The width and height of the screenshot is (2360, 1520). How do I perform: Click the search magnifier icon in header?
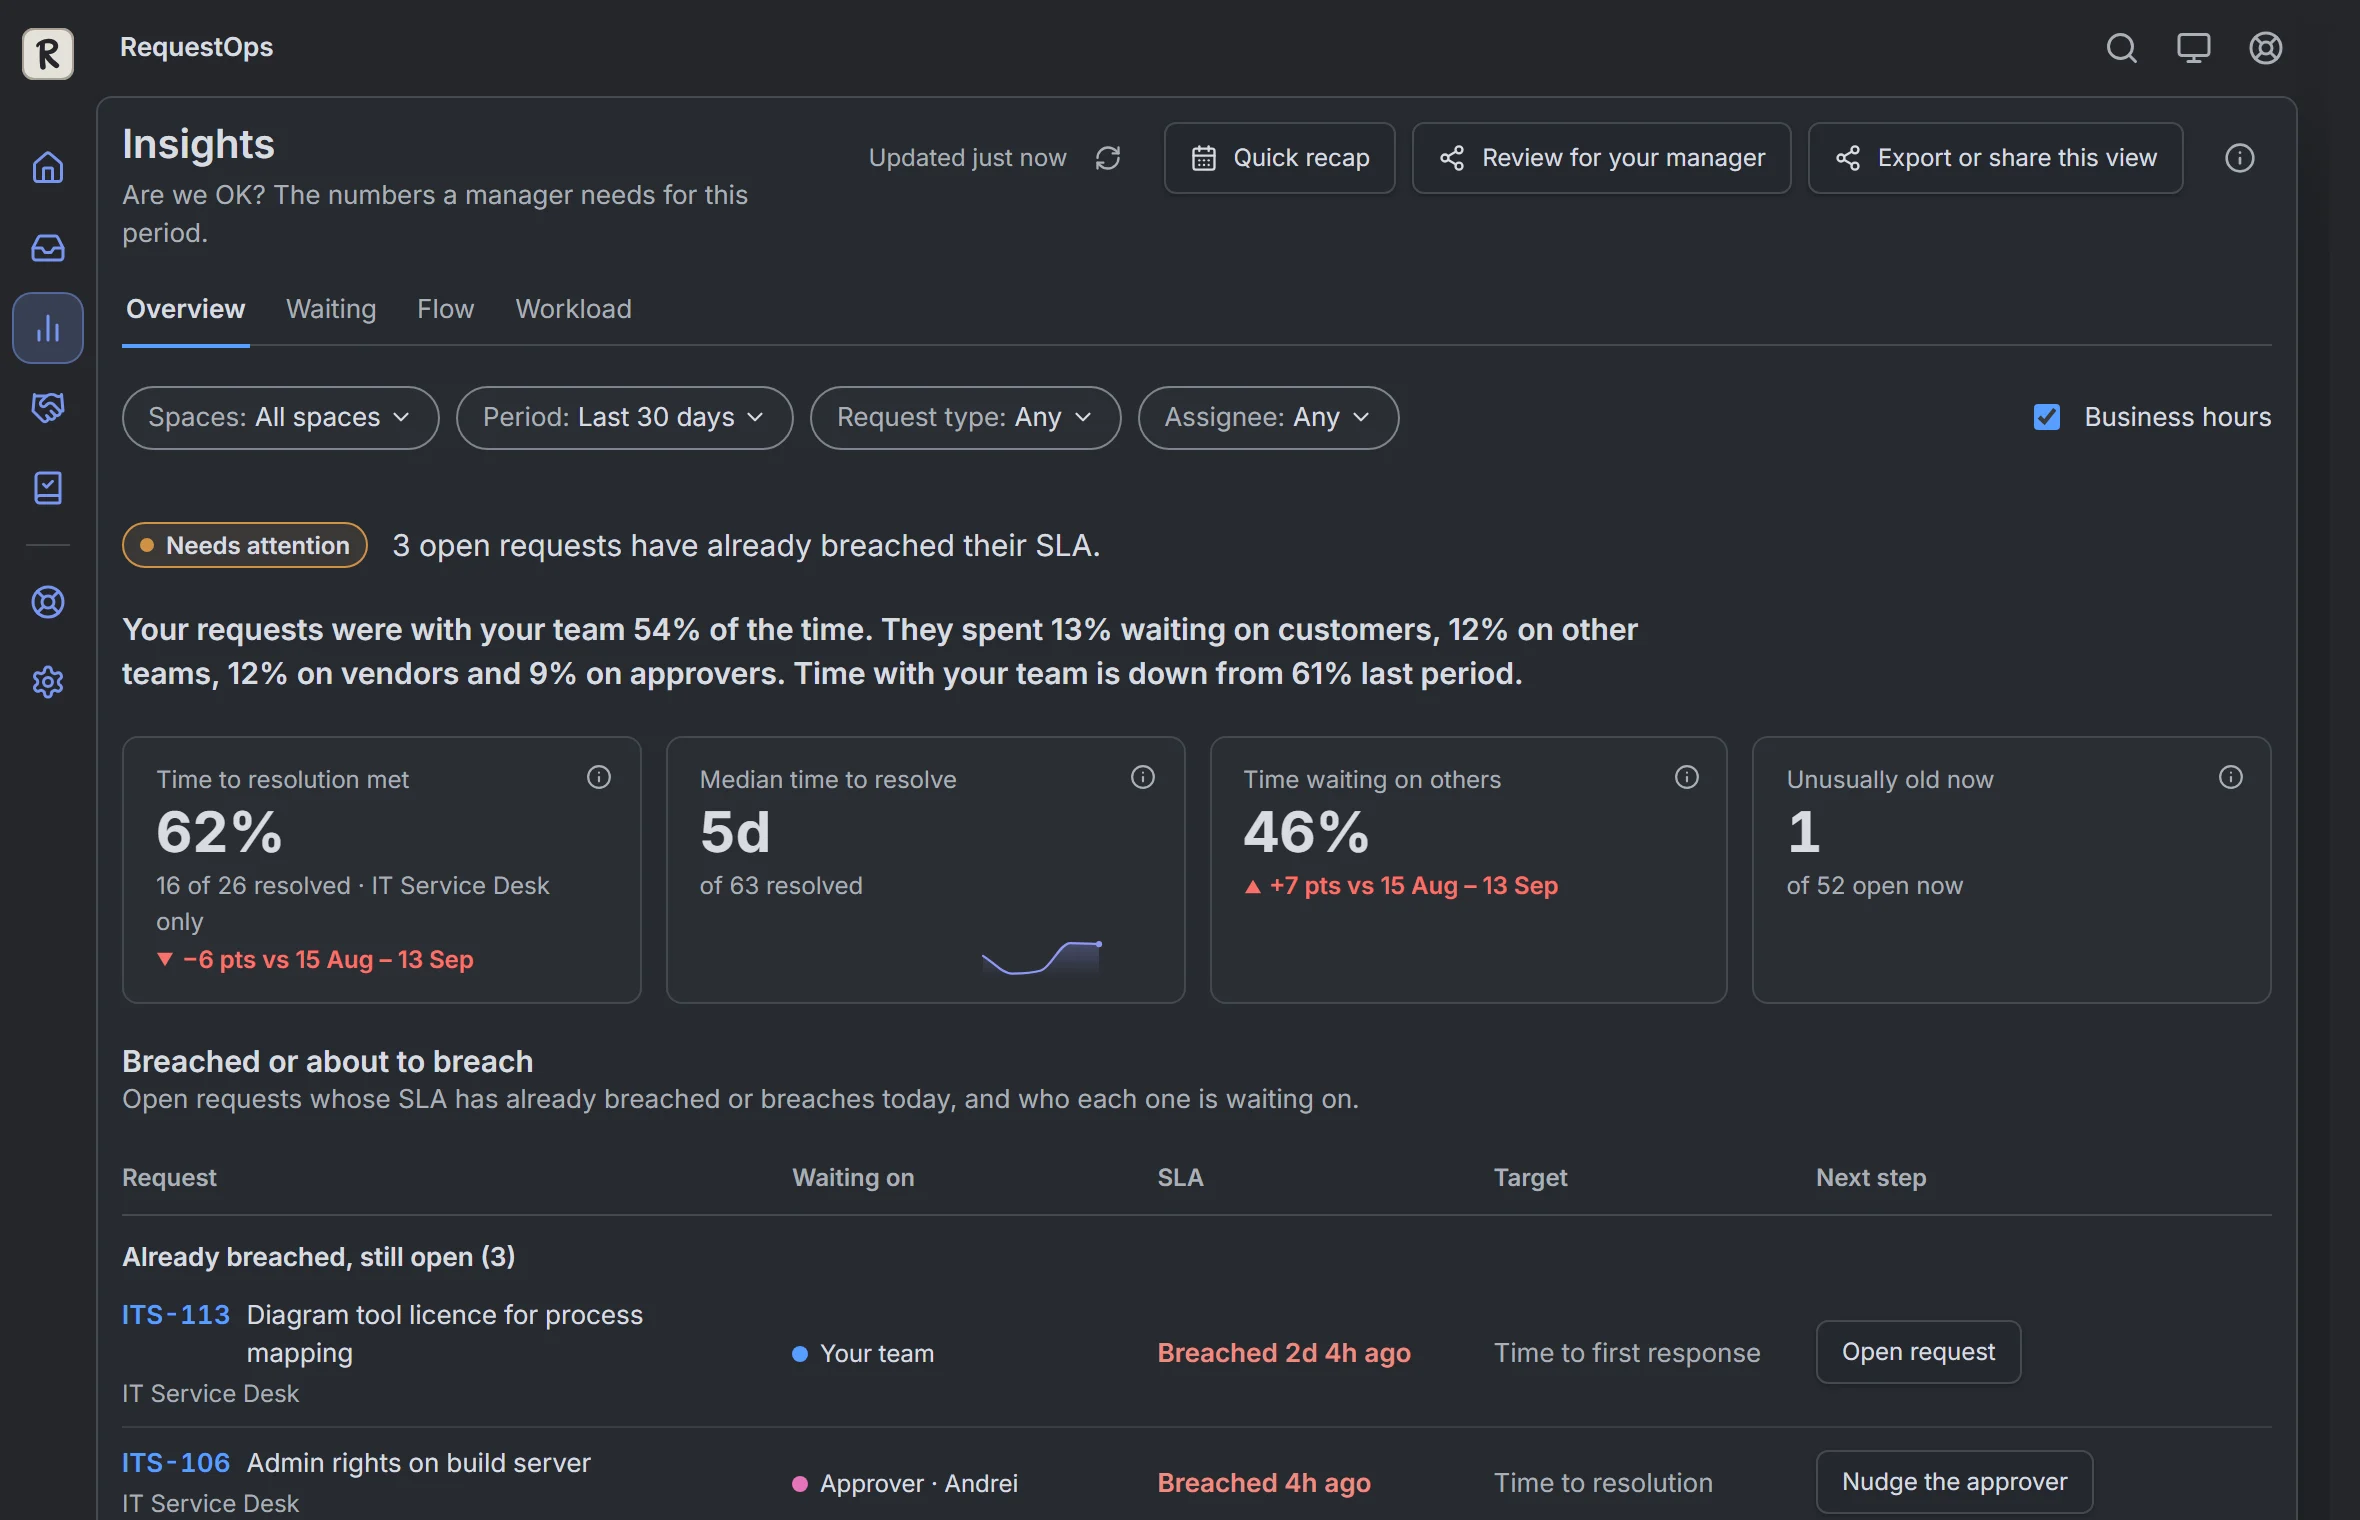[2121, 48]
